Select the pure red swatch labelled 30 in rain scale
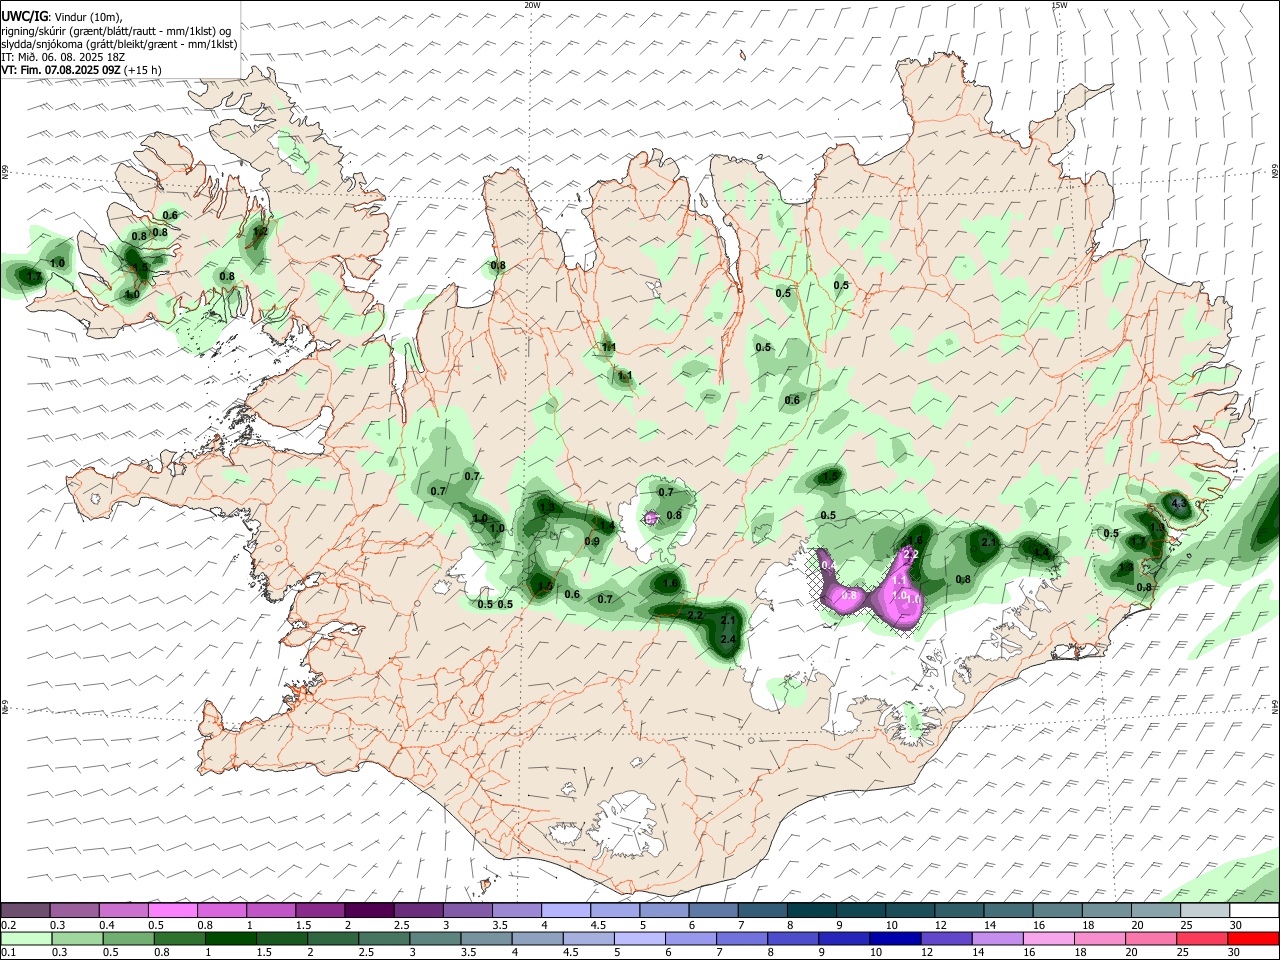 click(x=1253, y=939)
